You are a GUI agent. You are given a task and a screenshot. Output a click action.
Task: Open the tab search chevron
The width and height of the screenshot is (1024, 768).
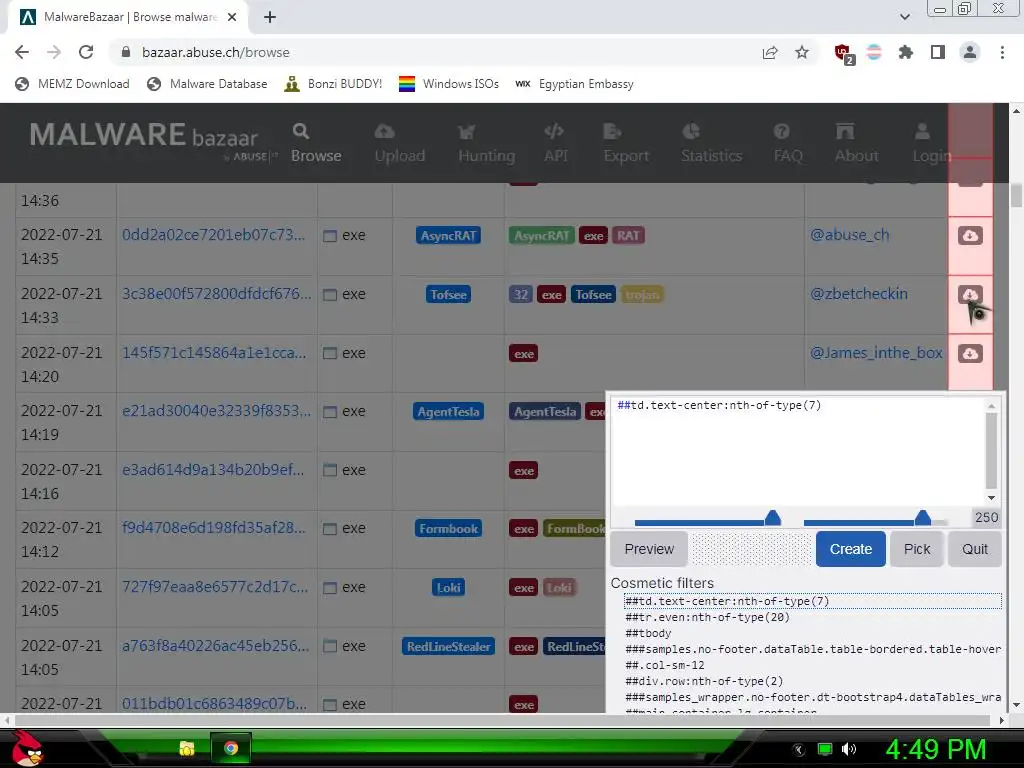pos(904,17)
